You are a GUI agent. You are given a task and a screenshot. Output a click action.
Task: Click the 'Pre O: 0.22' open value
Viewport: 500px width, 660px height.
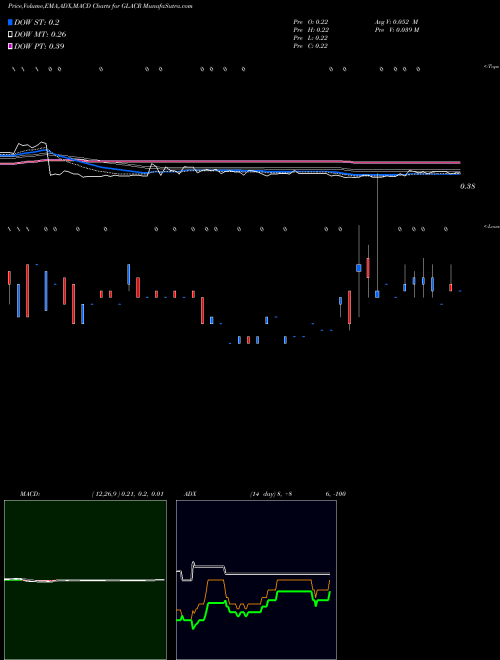311,22
